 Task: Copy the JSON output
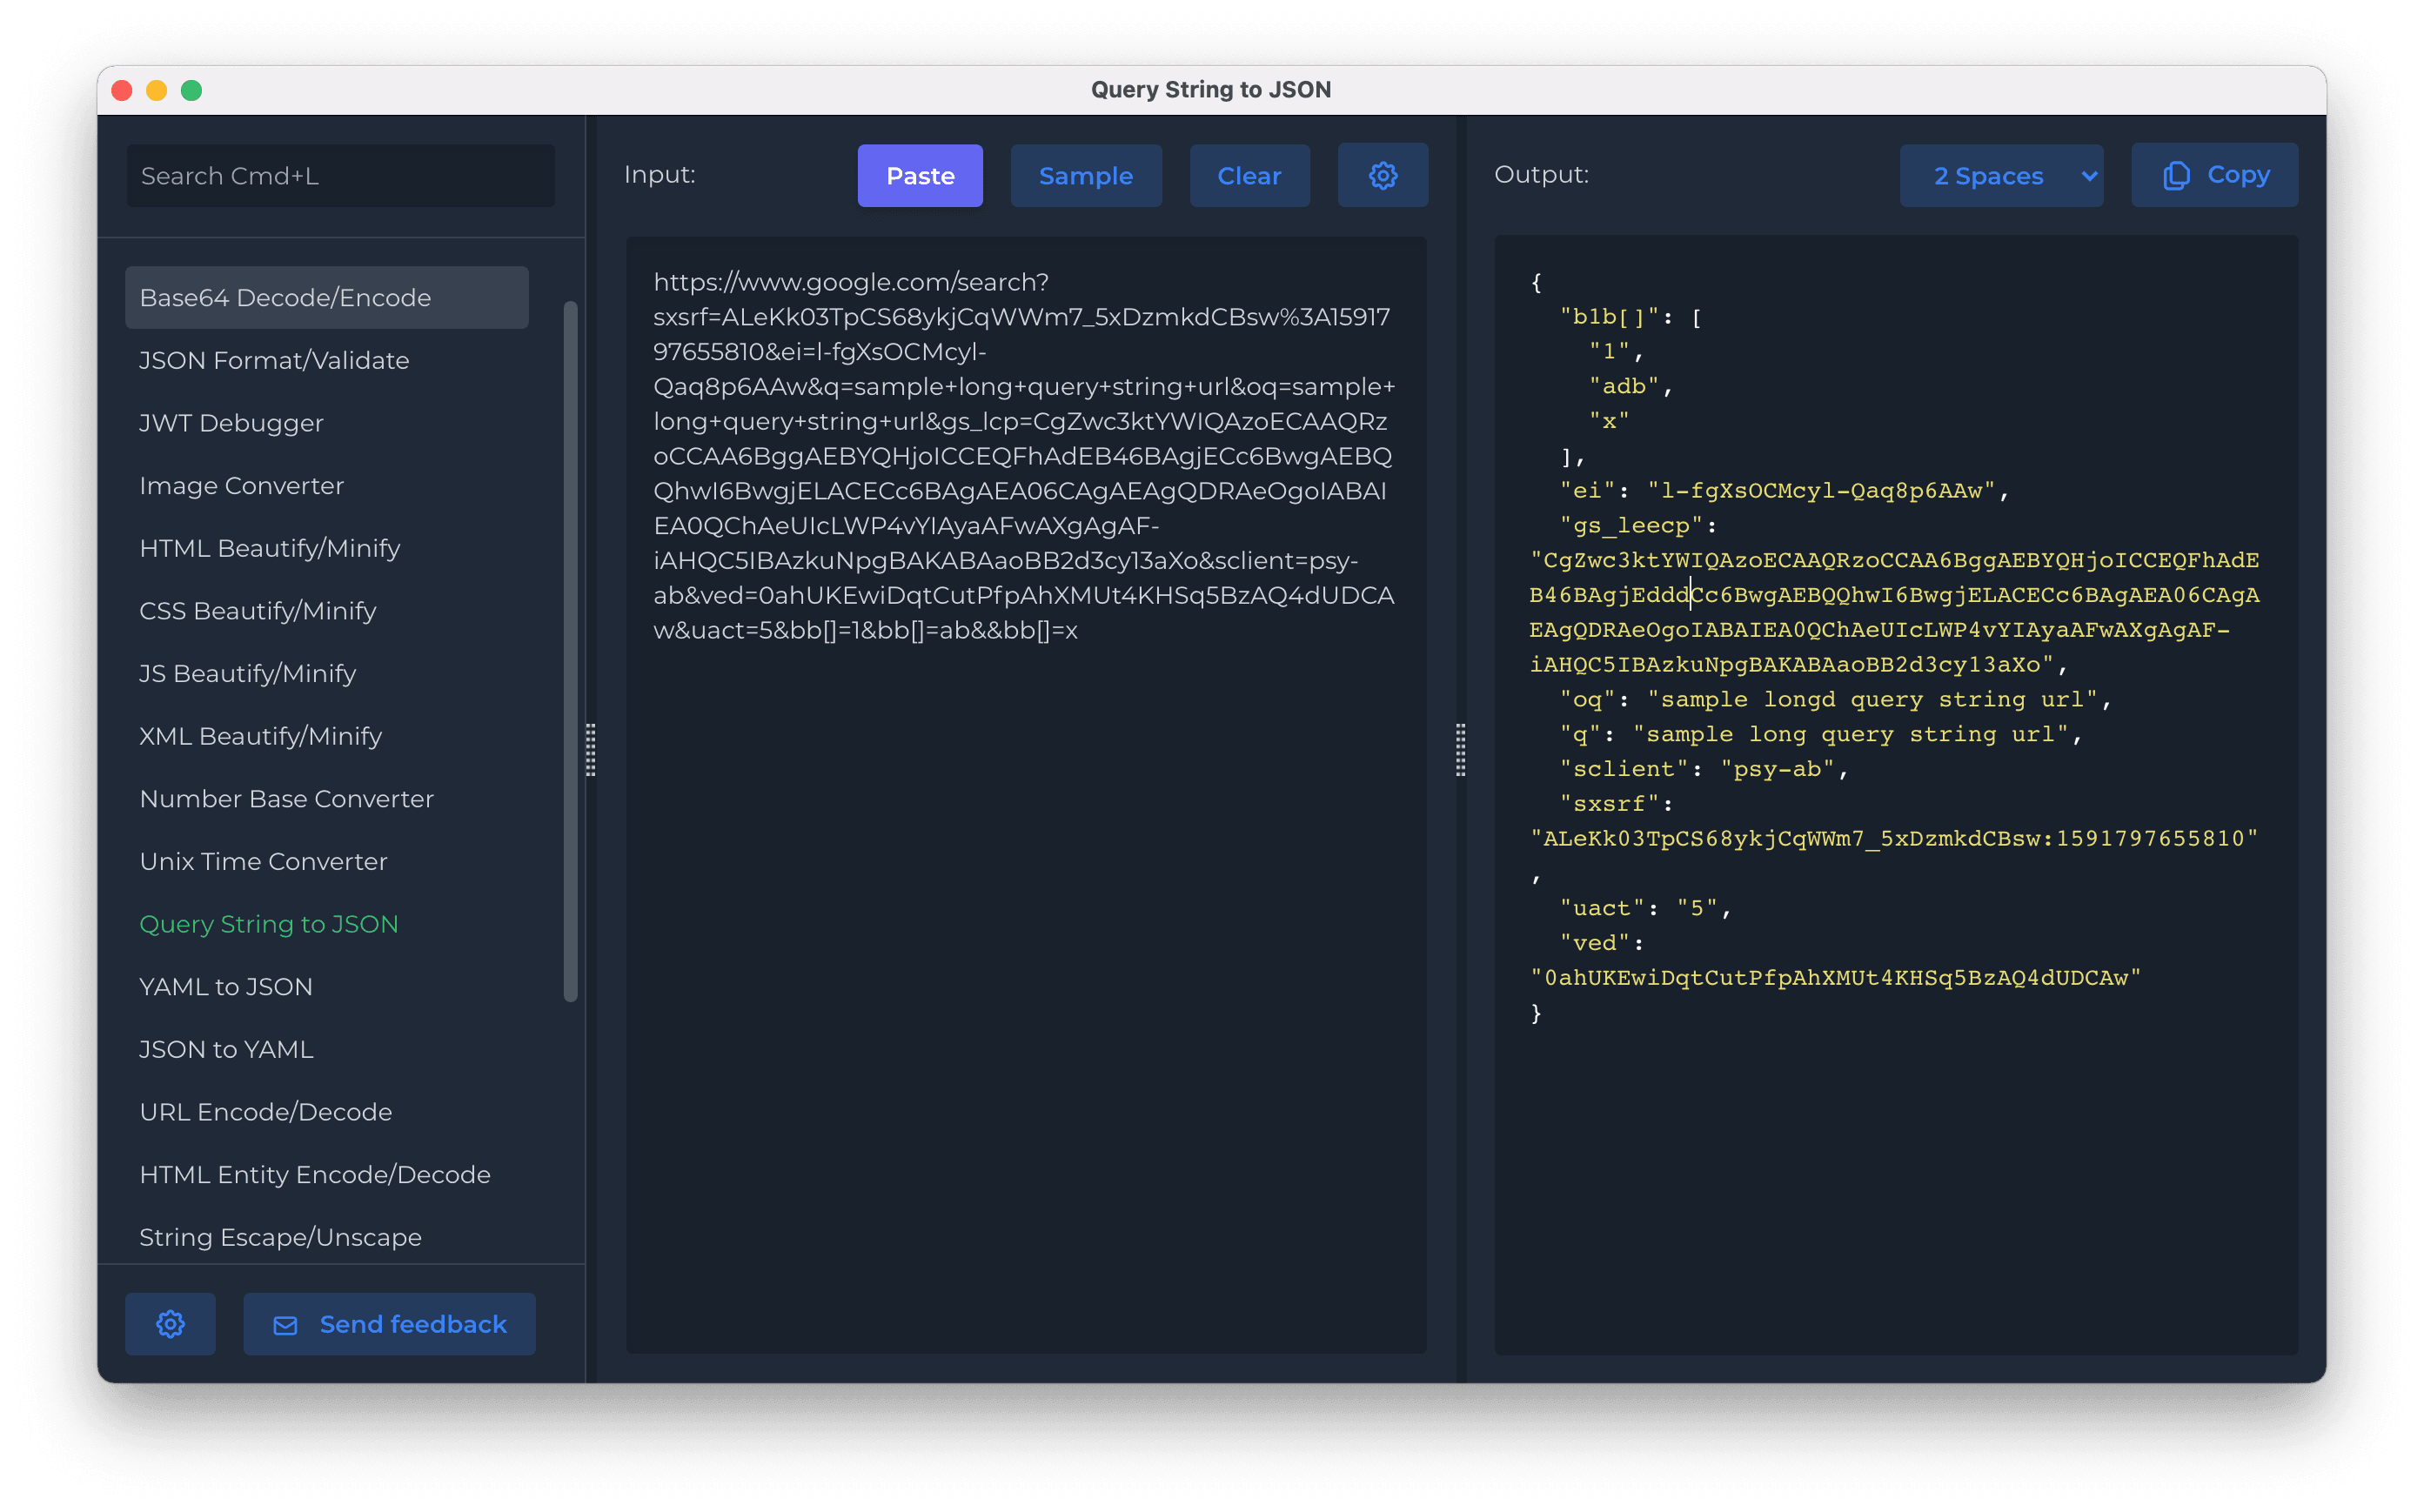pos(2214,176)
